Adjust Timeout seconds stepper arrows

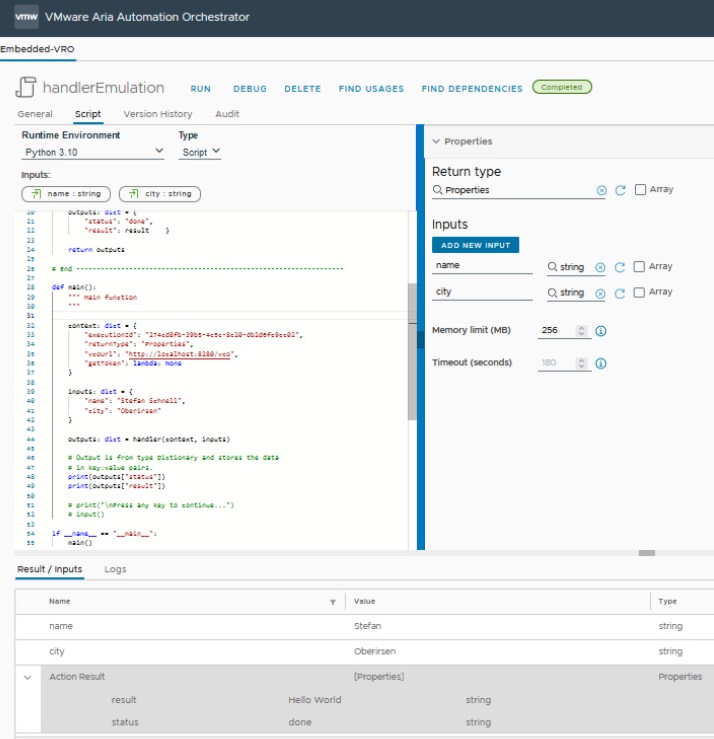[582, 363]
